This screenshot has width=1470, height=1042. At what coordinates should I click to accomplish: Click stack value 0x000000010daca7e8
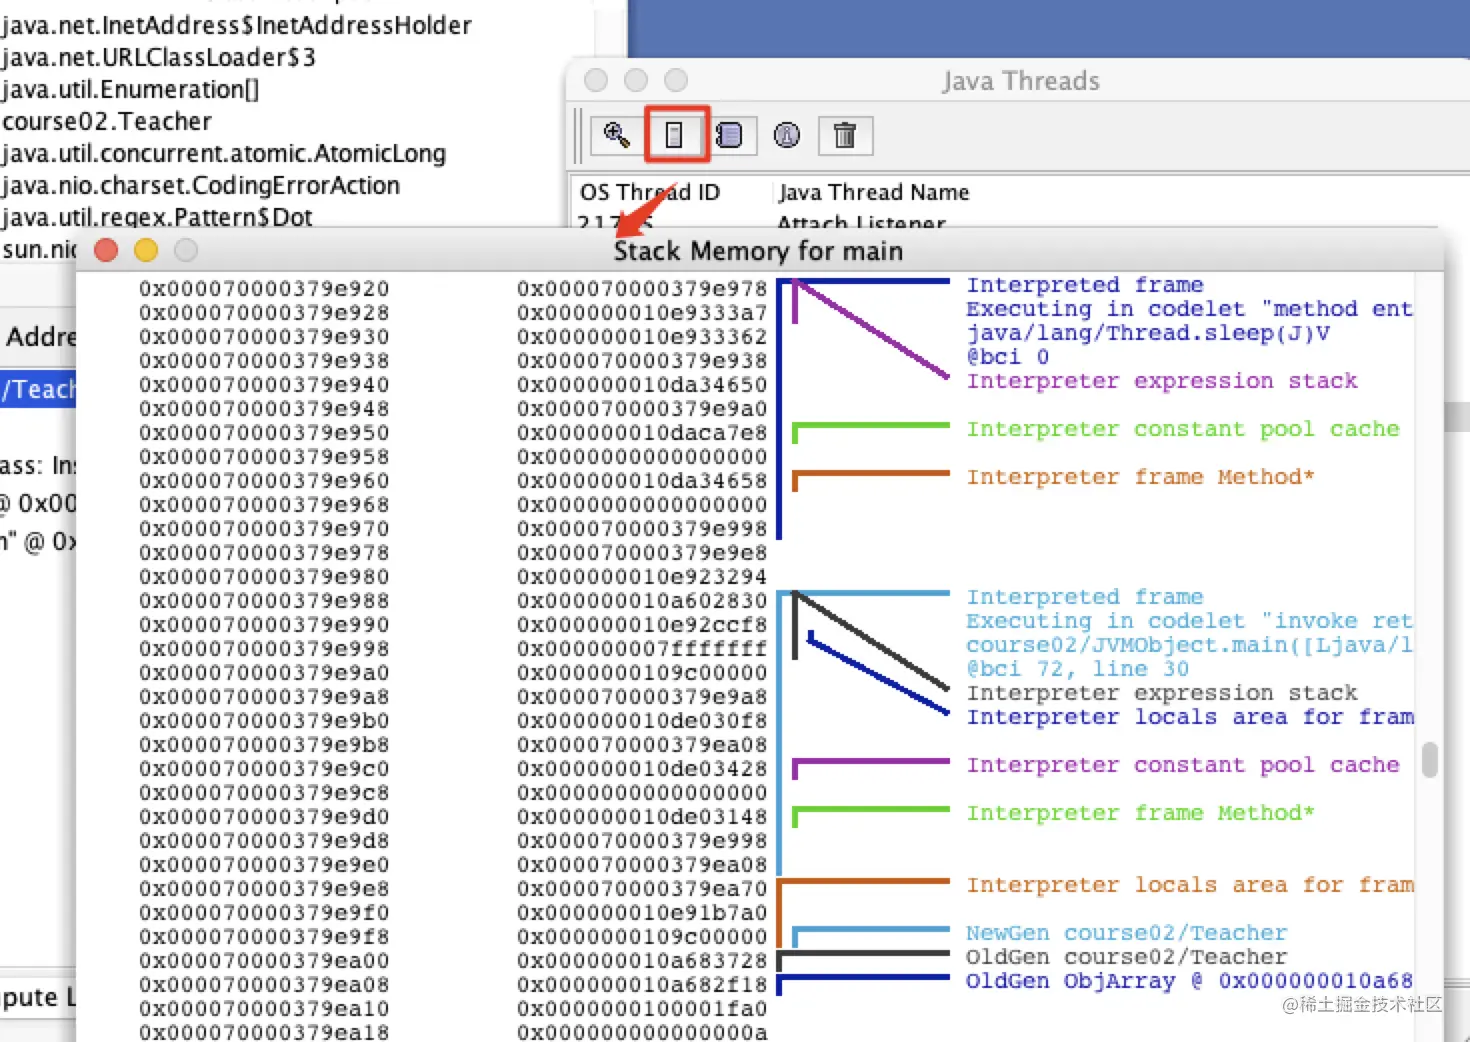click(642, 432)
